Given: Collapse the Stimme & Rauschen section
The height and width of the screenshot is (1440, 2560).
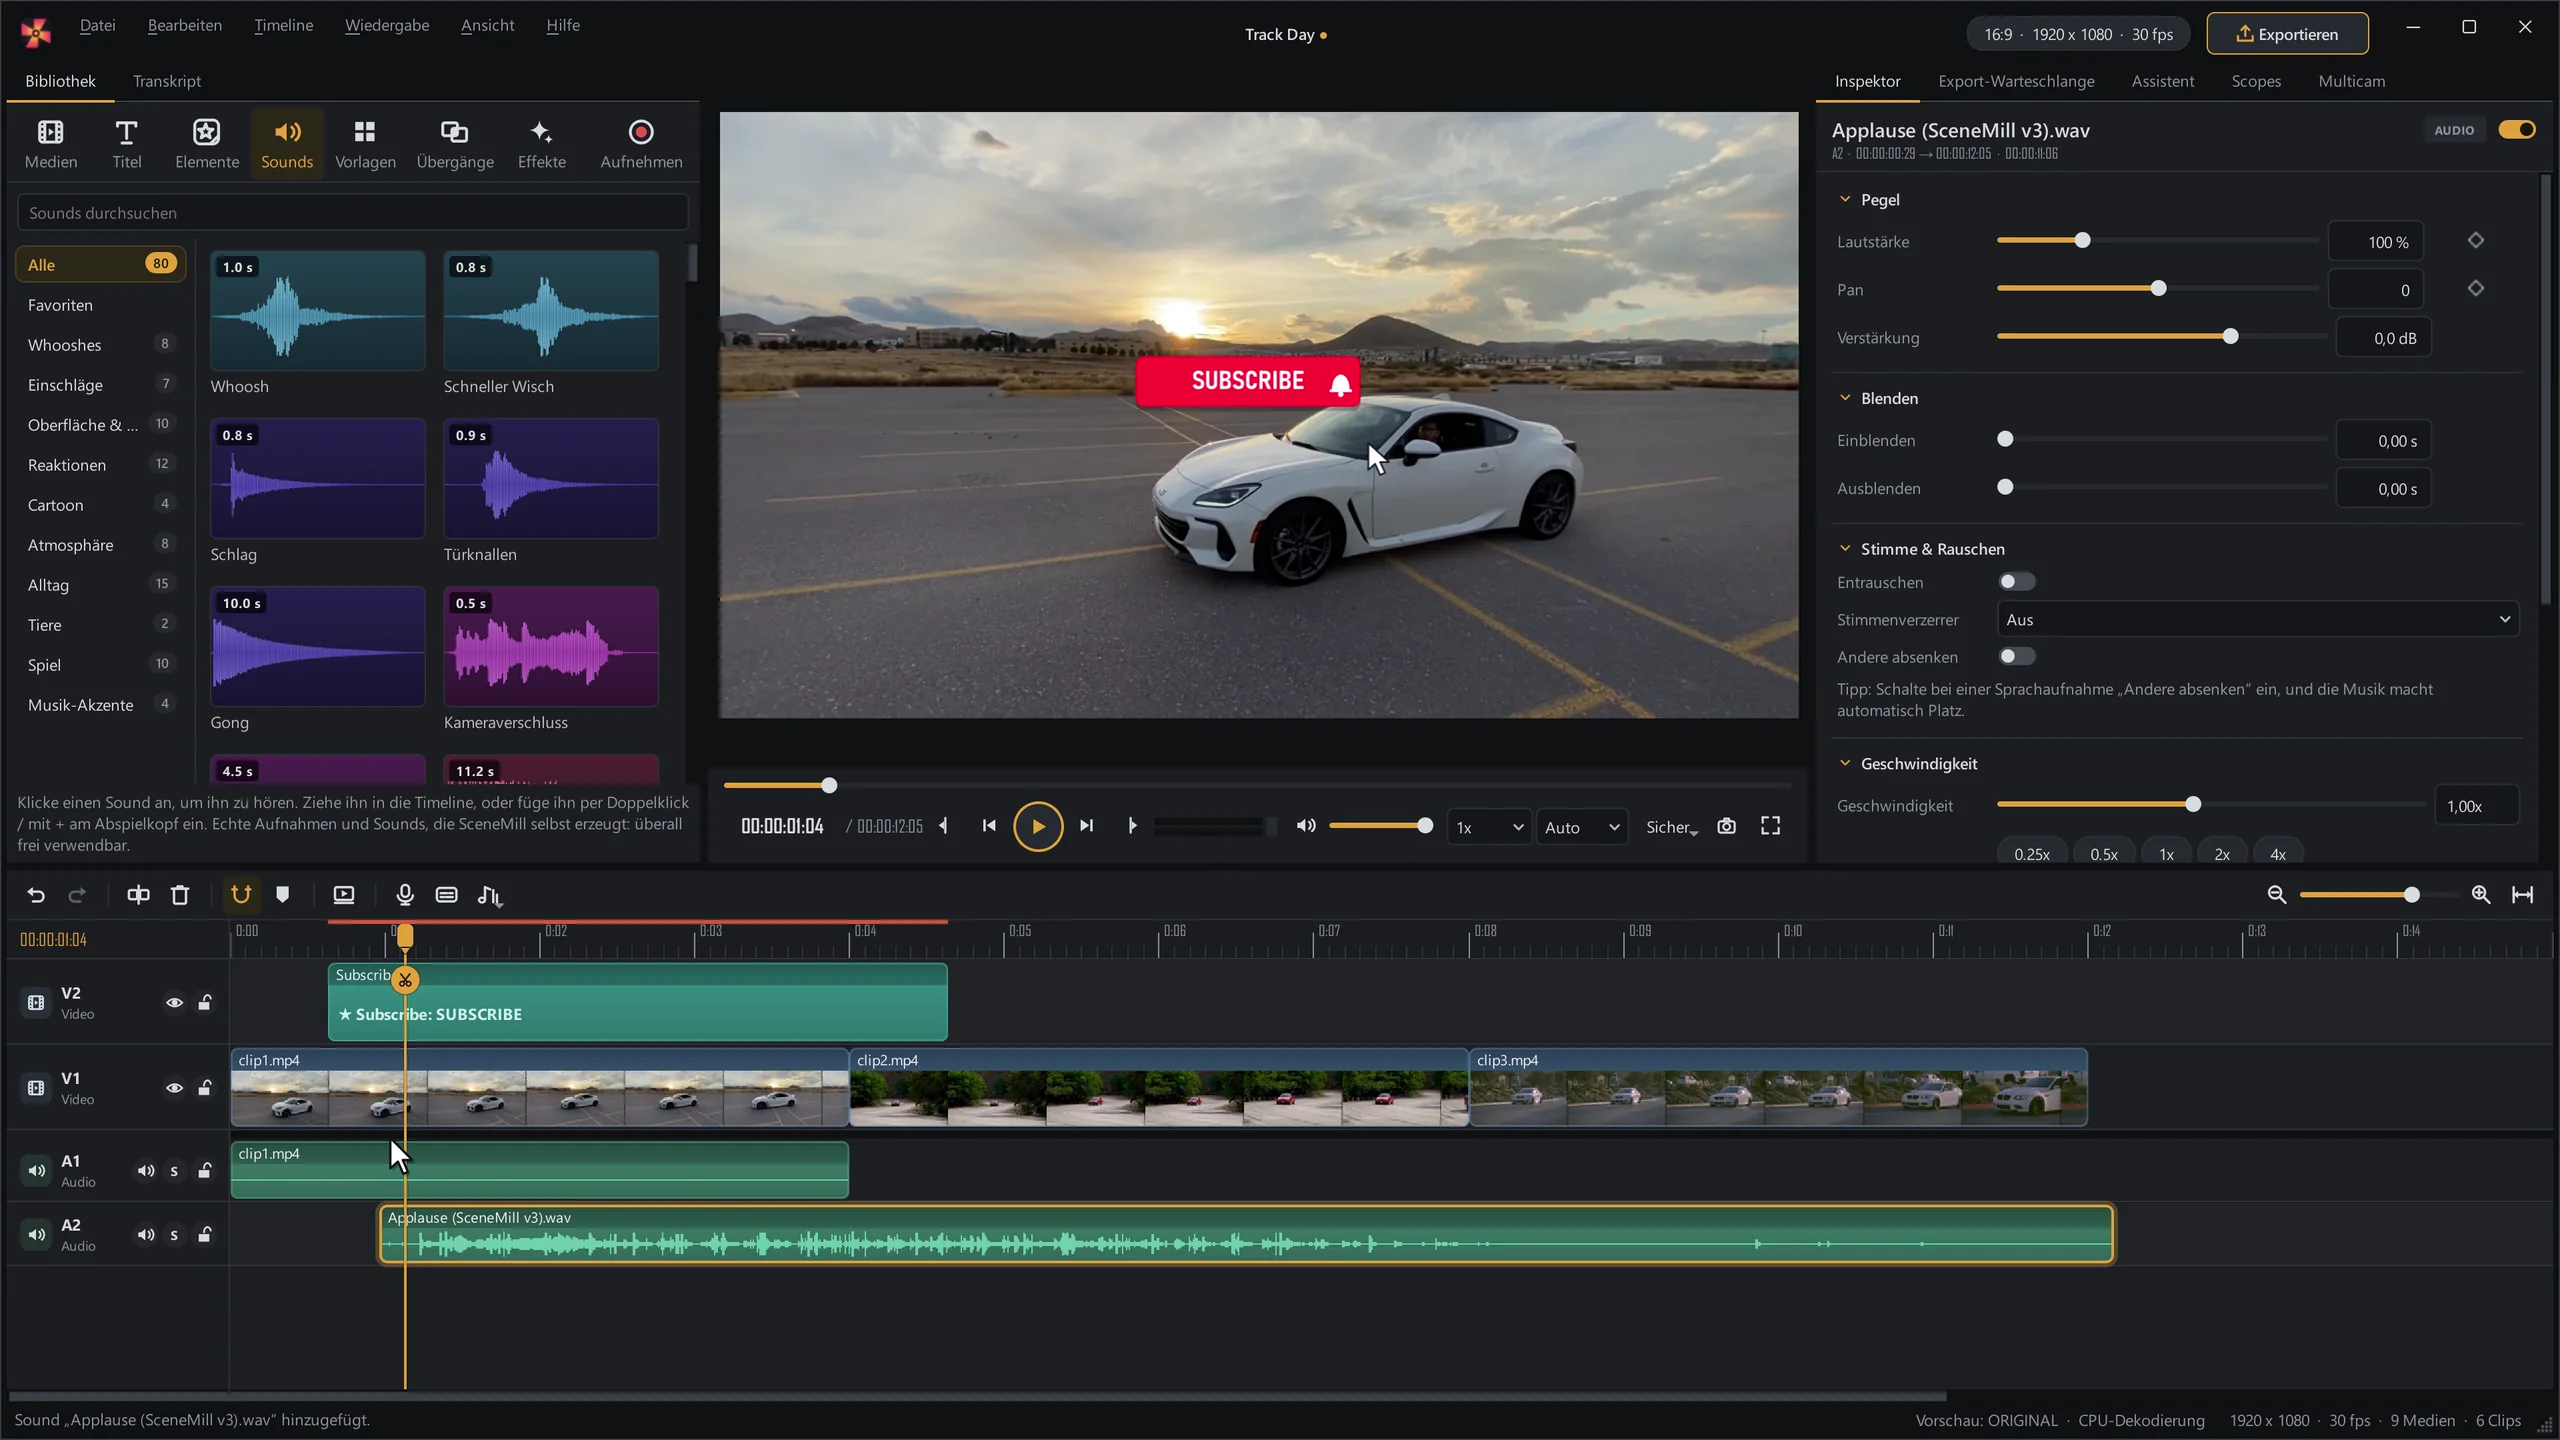Looking at the screenshot, I should point(1845,549).
